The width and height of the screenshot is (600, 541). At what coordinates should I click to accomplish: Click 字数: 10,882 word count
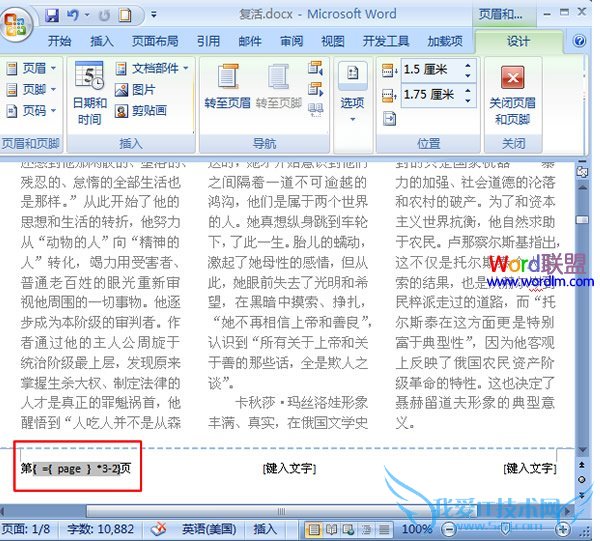[x=100, y=529]
